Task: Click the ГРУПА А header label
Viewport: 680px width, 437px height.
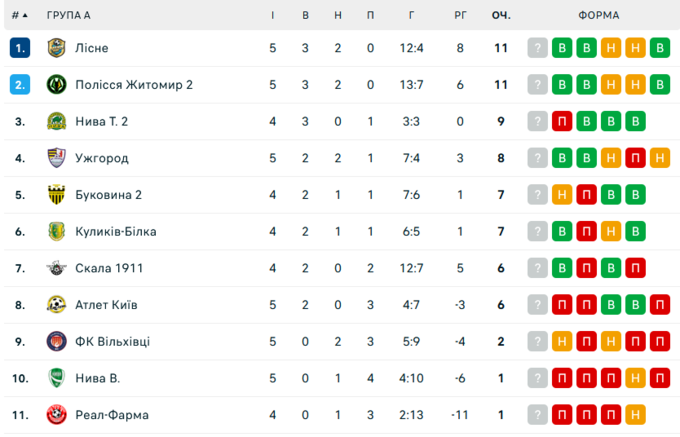Action: pyautogui.click(x=68, y=15)
